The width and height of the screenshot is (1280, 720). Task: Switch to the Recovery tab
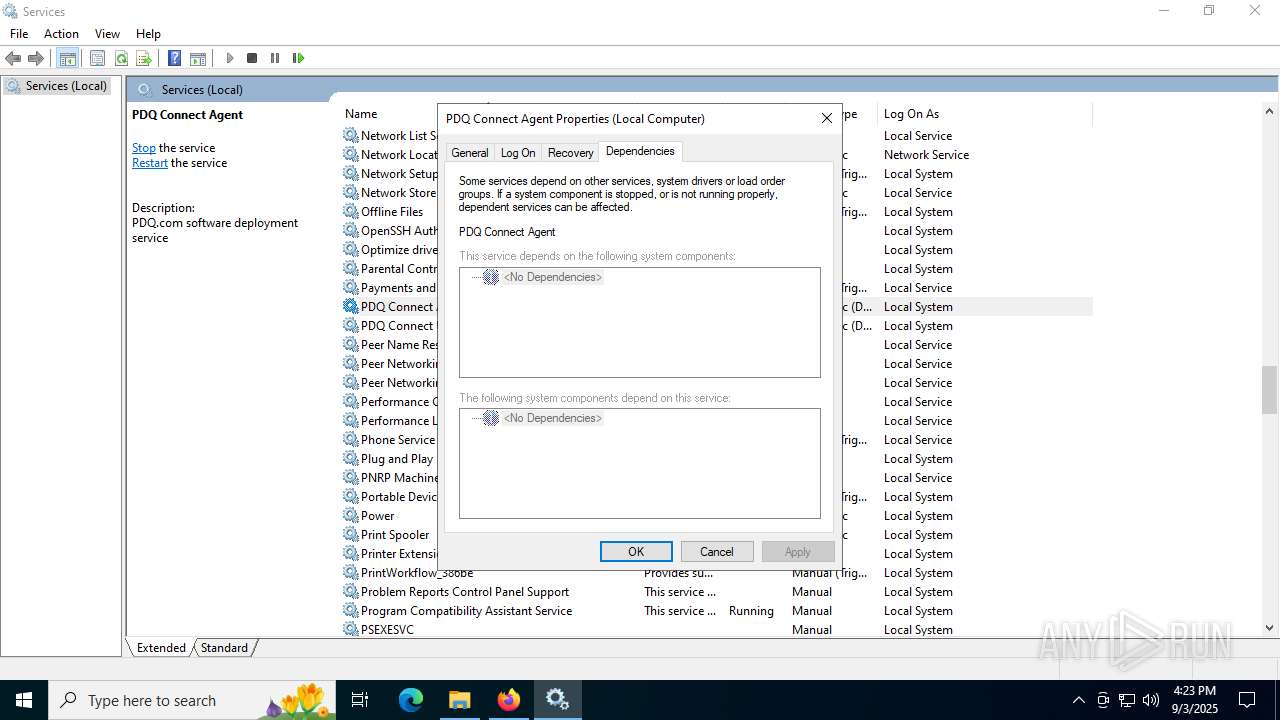[570, 153]
